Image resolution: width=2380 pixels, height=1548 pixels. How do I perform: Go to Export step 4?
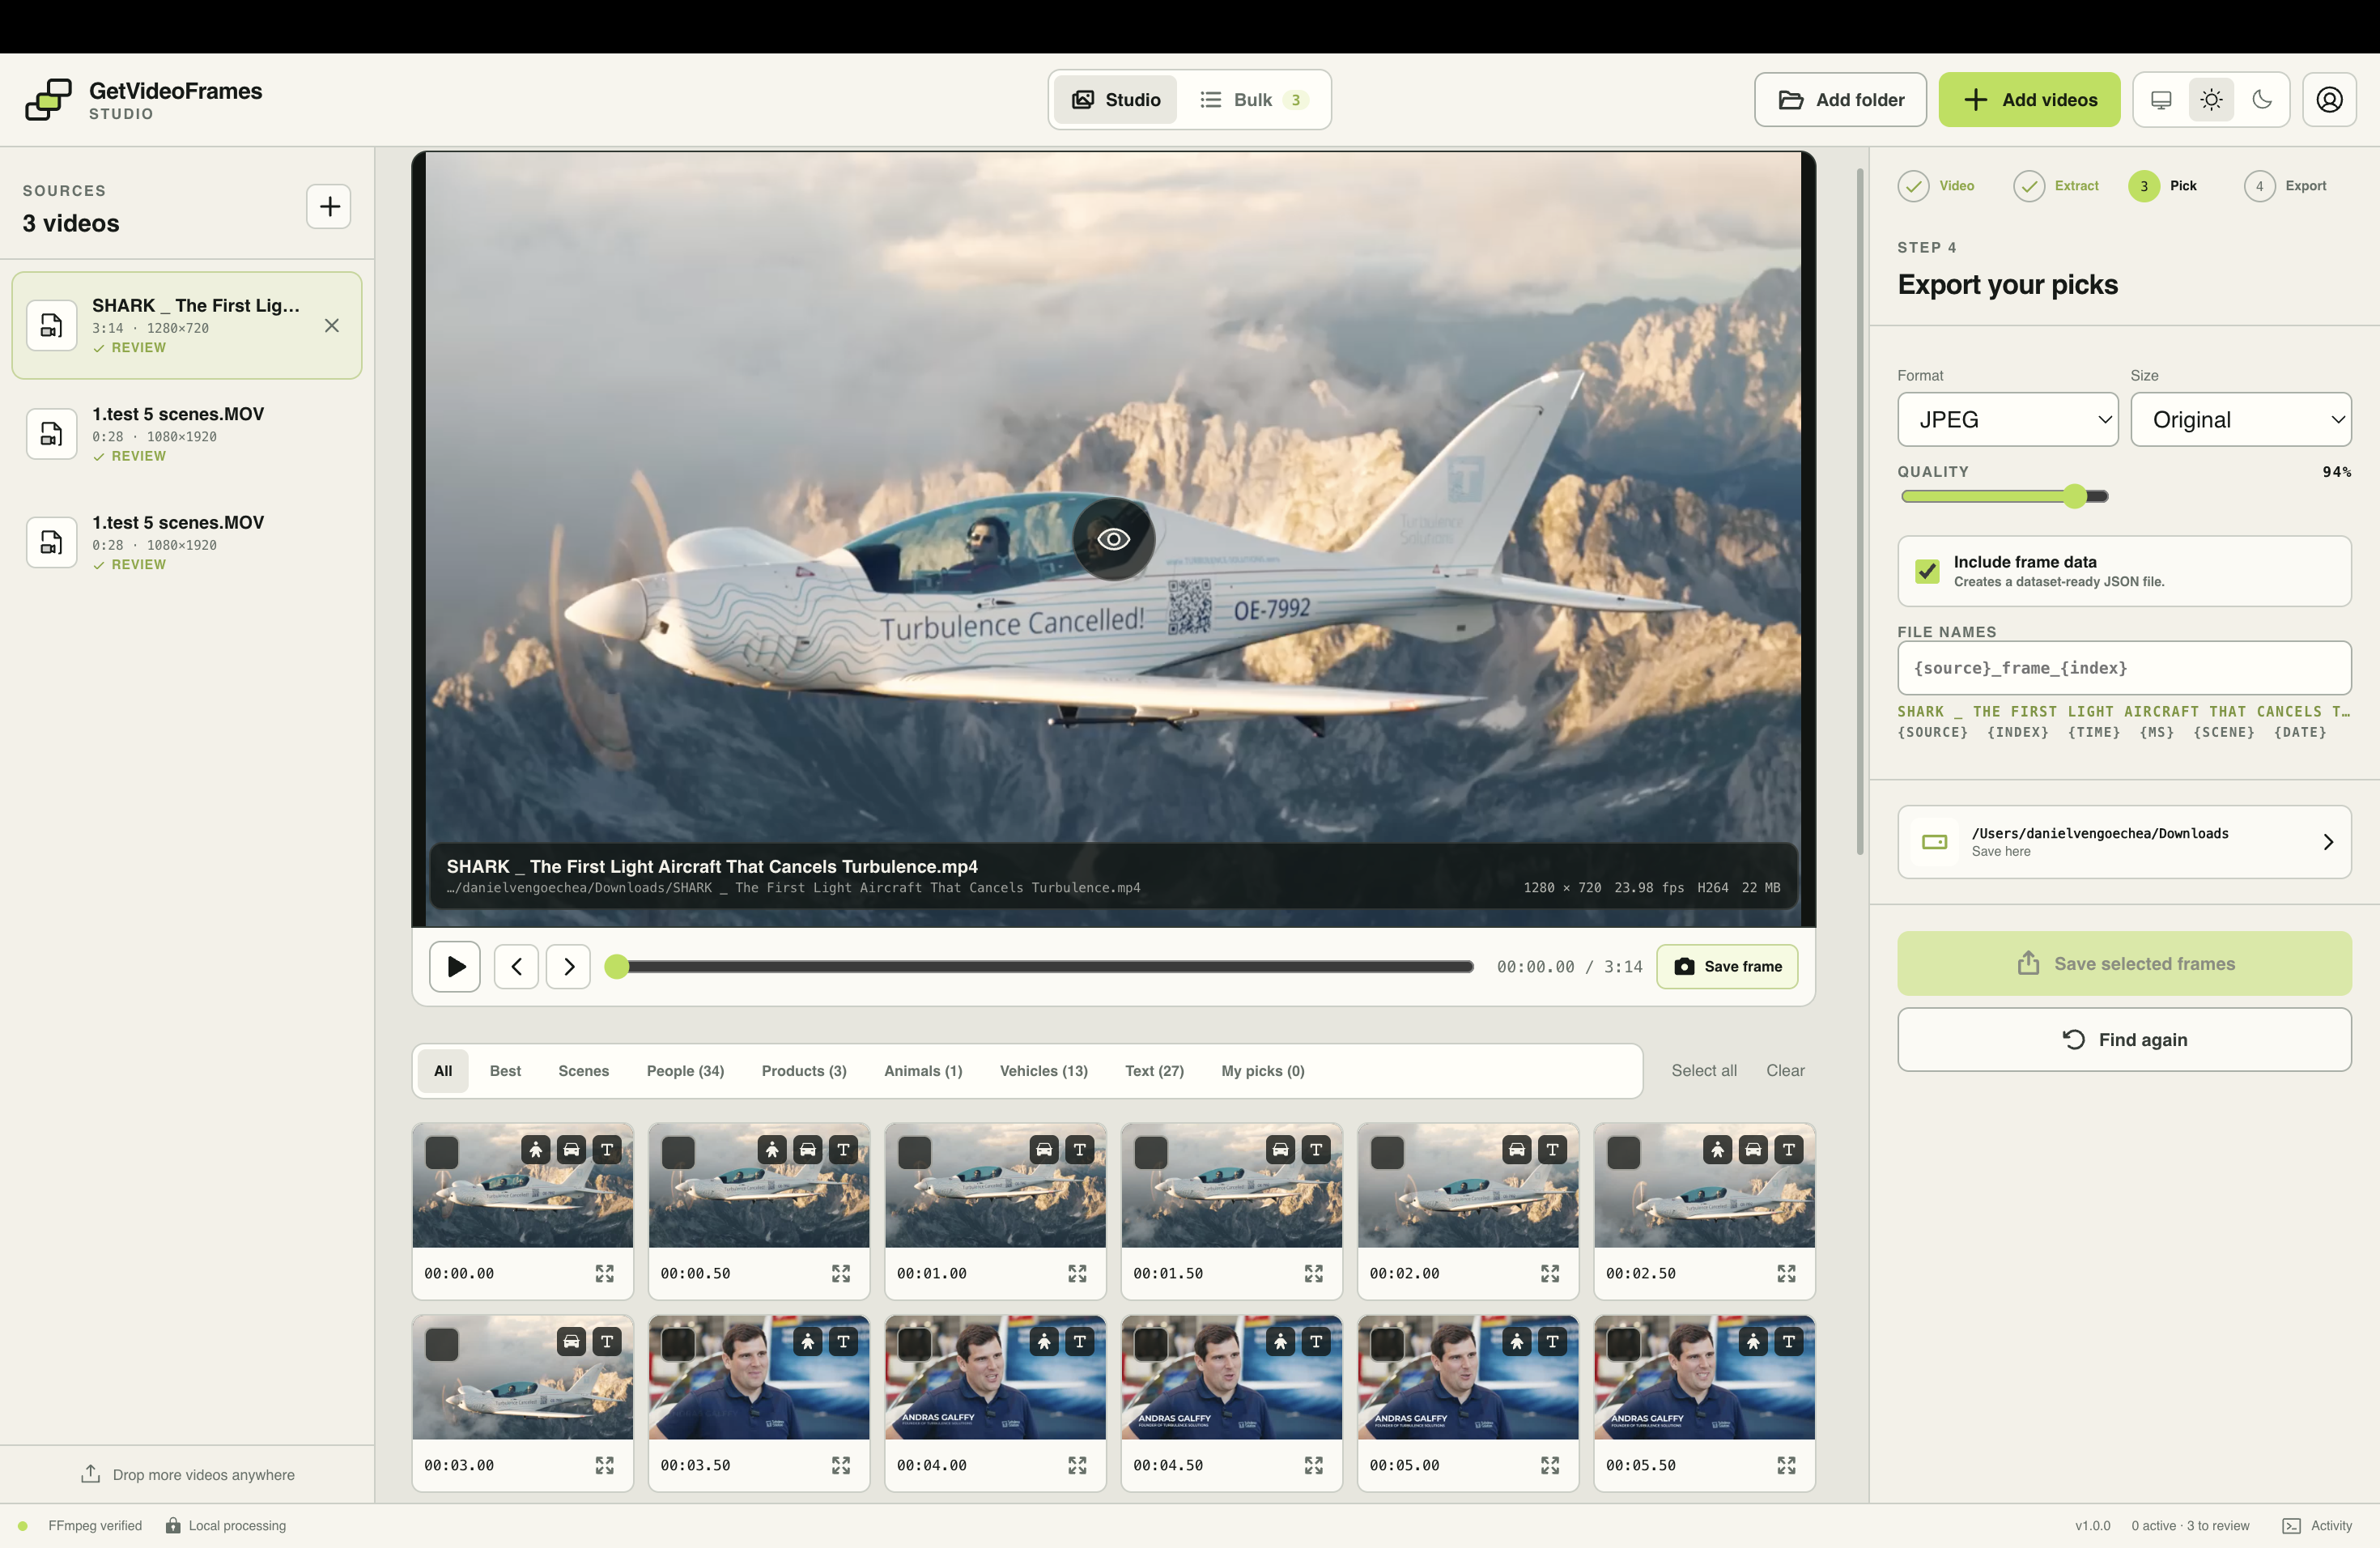pyautogui.click(x=2285, y=186)
